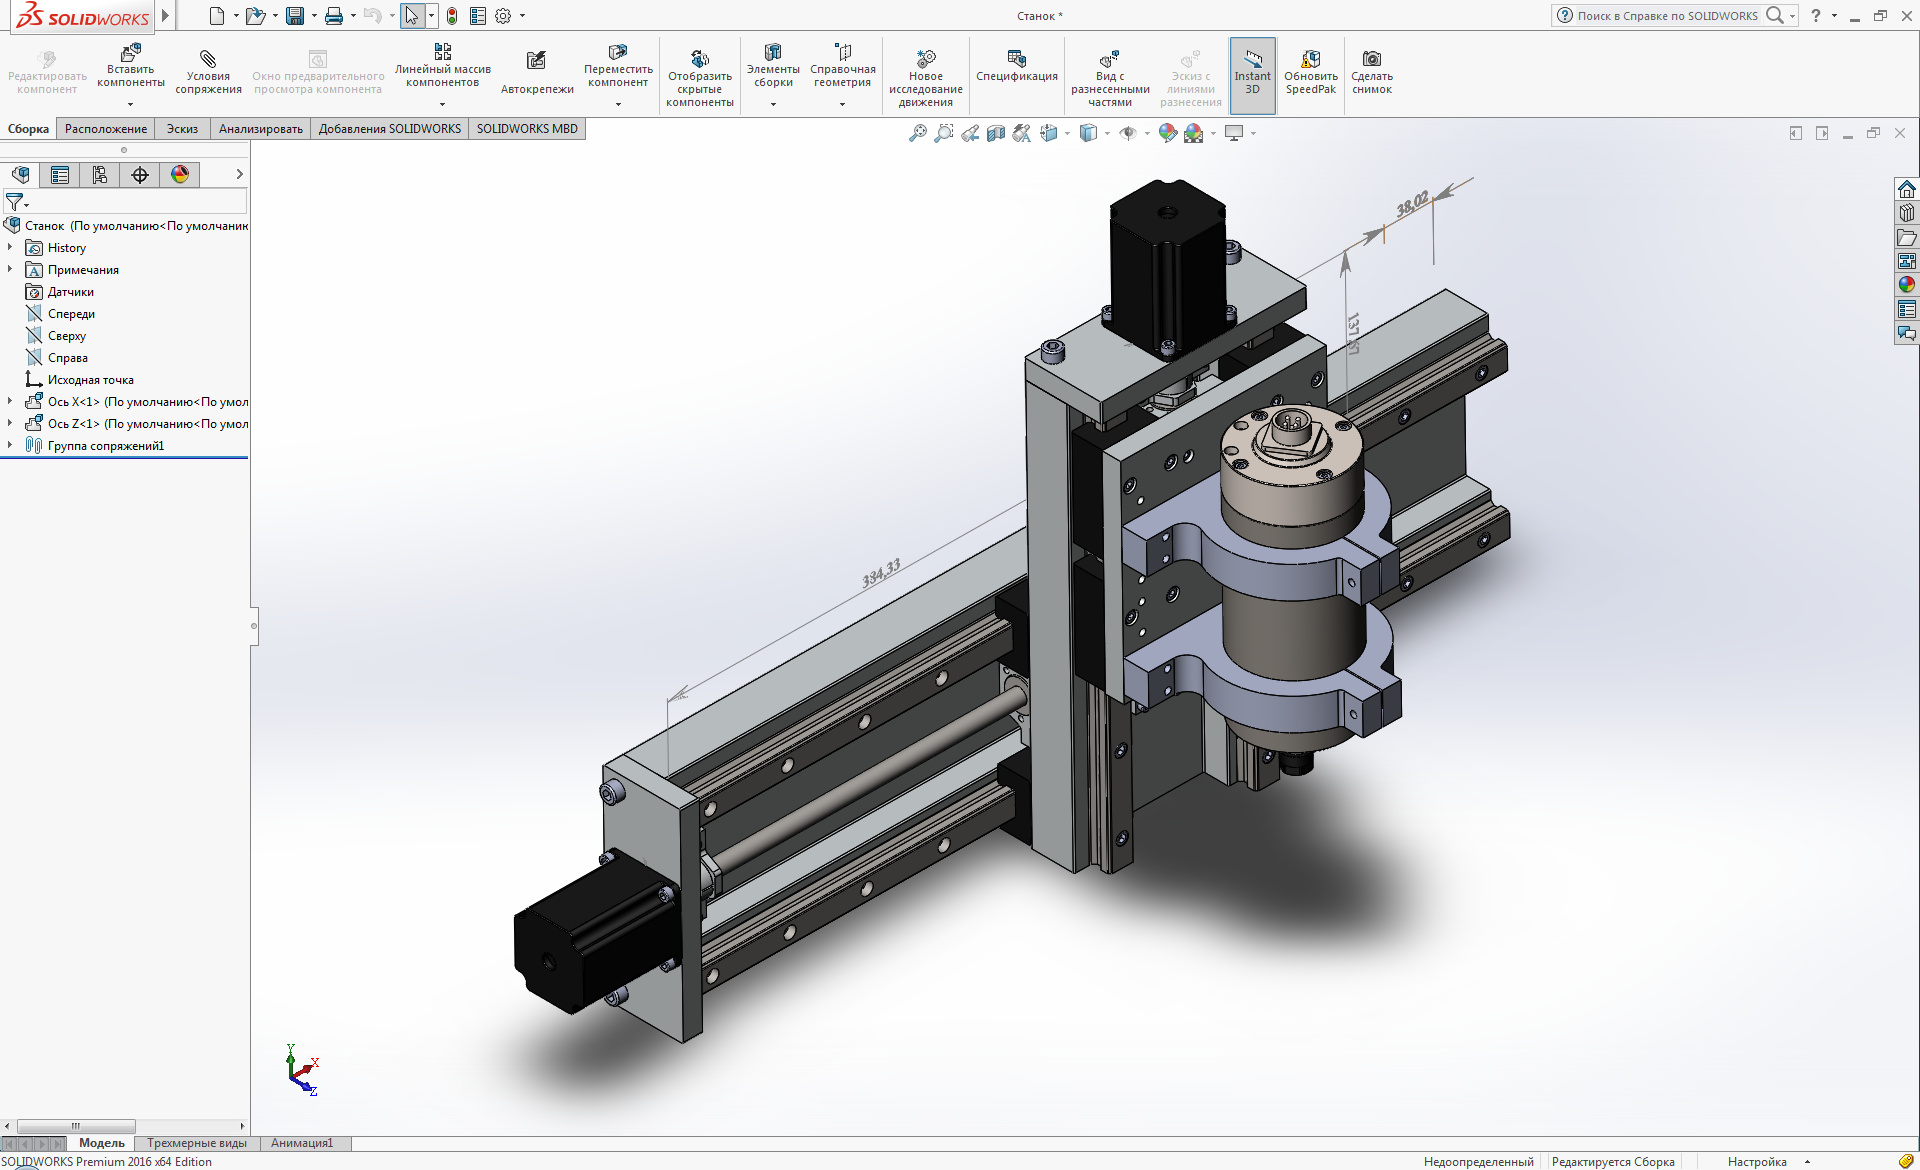This screenshot has width=1920, height=1170.
Task: Click Zoom to Fit magnifier icon
Action: point(917,133)
